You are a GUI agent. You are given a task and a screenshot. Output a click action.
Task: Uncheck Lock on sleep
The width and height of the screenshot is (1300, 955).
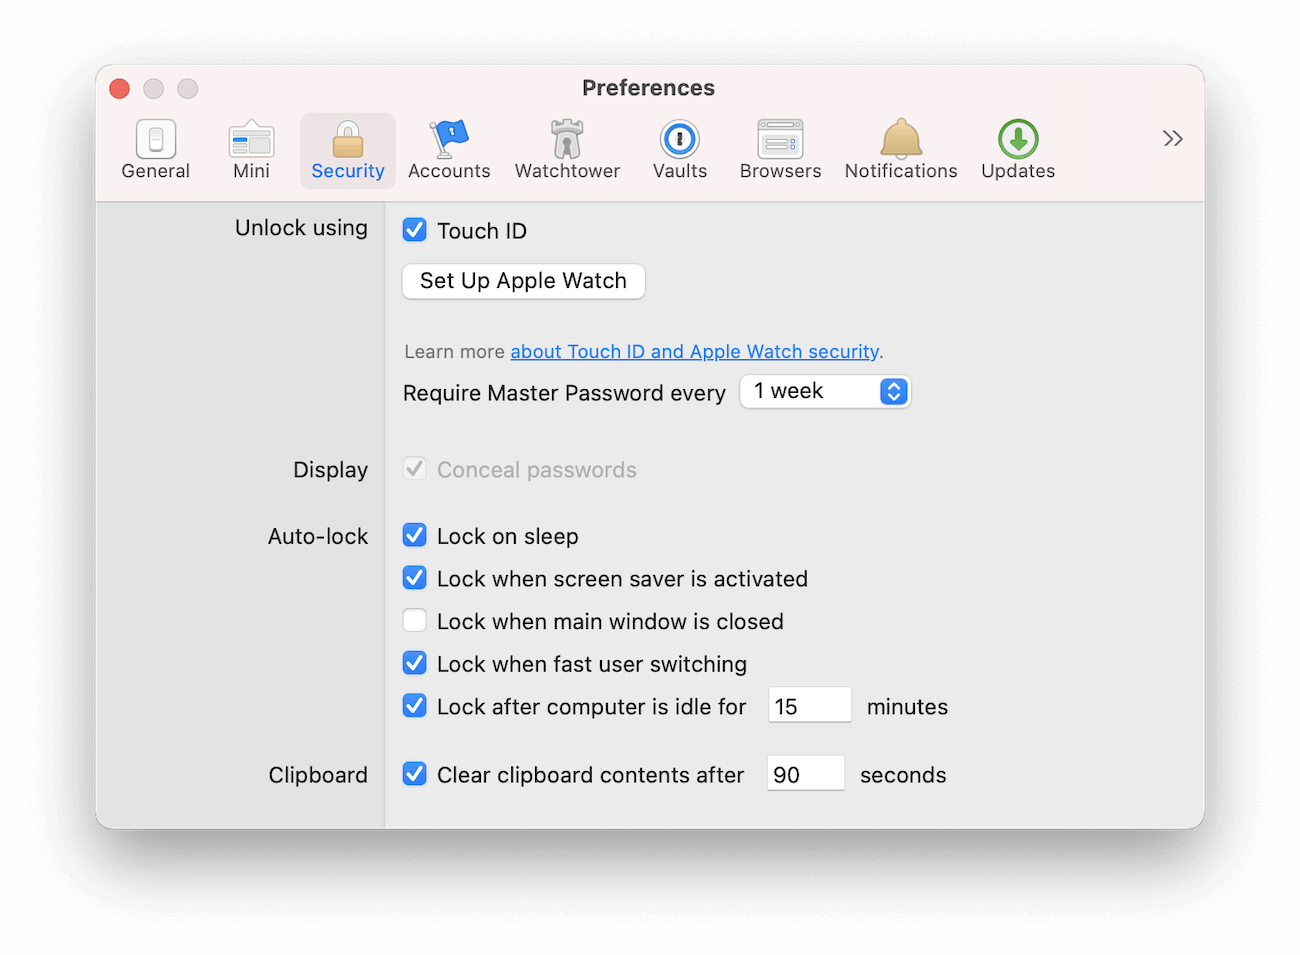[414, 535]
